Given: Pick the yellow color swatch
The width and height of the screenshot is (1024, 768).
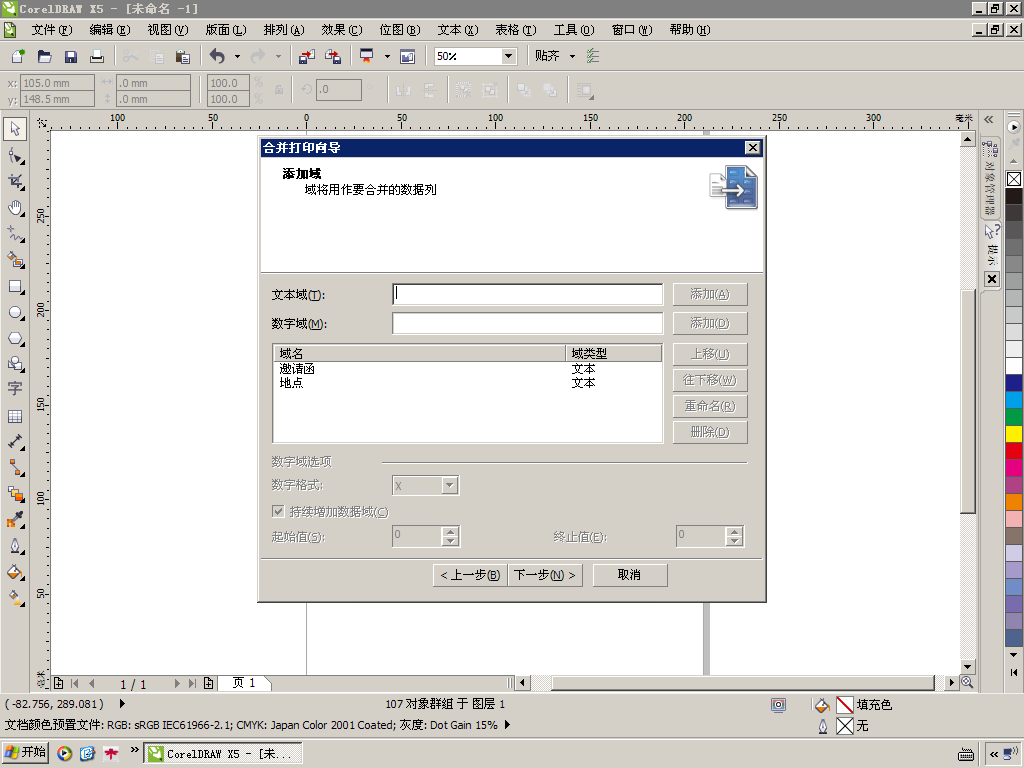Looking at the screenshot, I should [x=1014, y=434].
